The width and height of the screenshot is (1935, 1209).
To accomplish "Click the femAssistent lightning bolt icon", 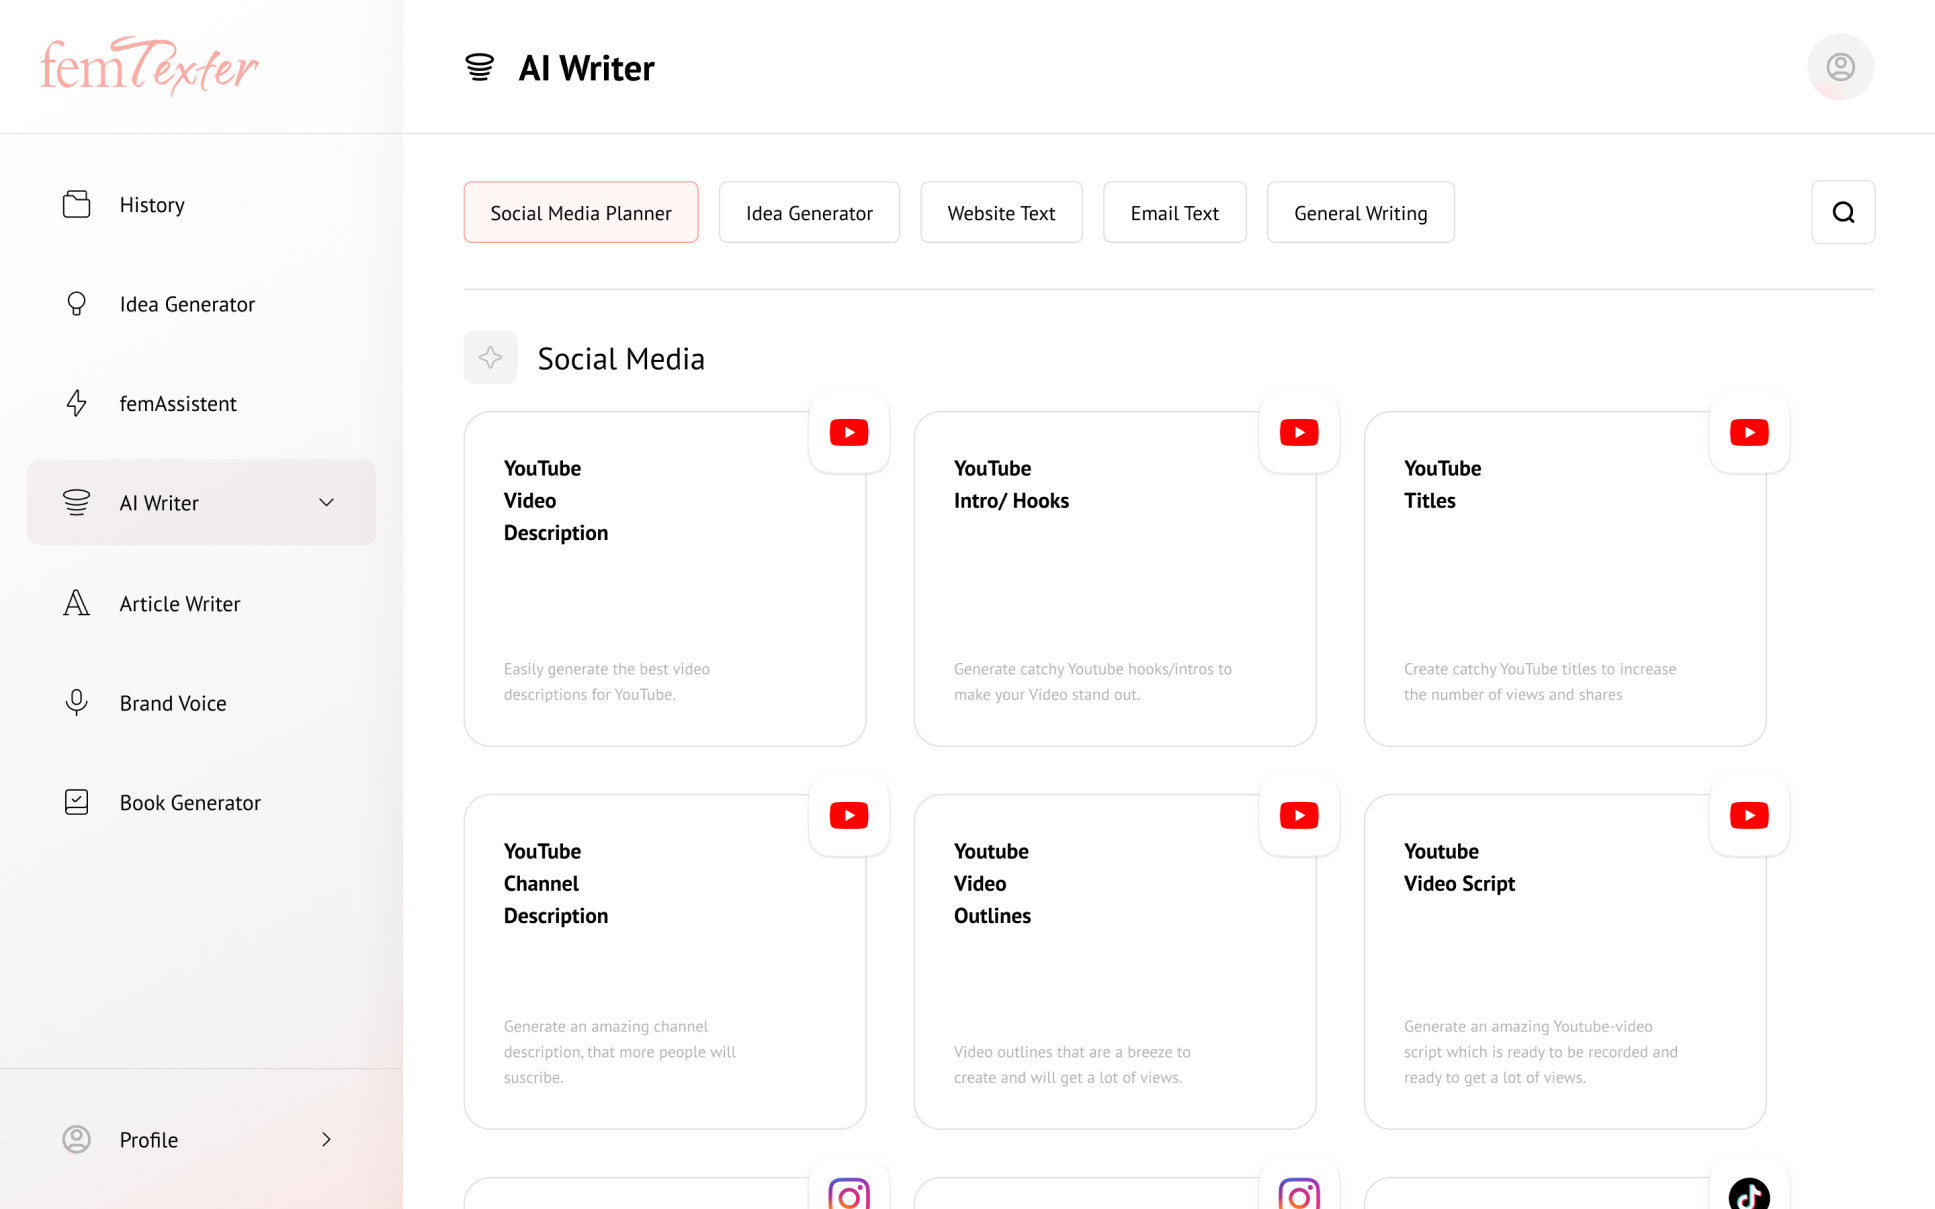I will (76, 403).
